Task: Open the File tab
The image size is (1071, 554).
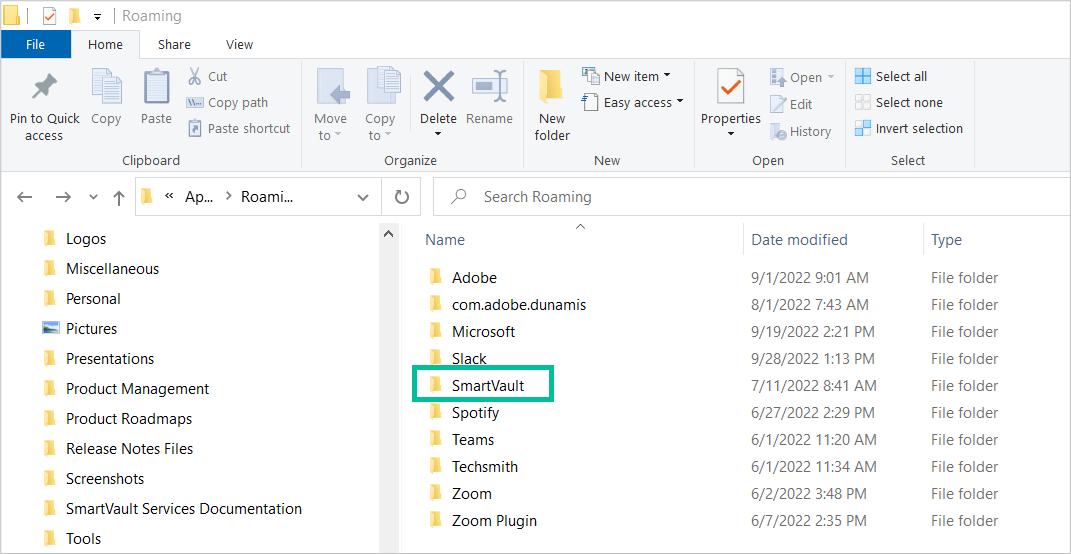Action: [36, 44]
